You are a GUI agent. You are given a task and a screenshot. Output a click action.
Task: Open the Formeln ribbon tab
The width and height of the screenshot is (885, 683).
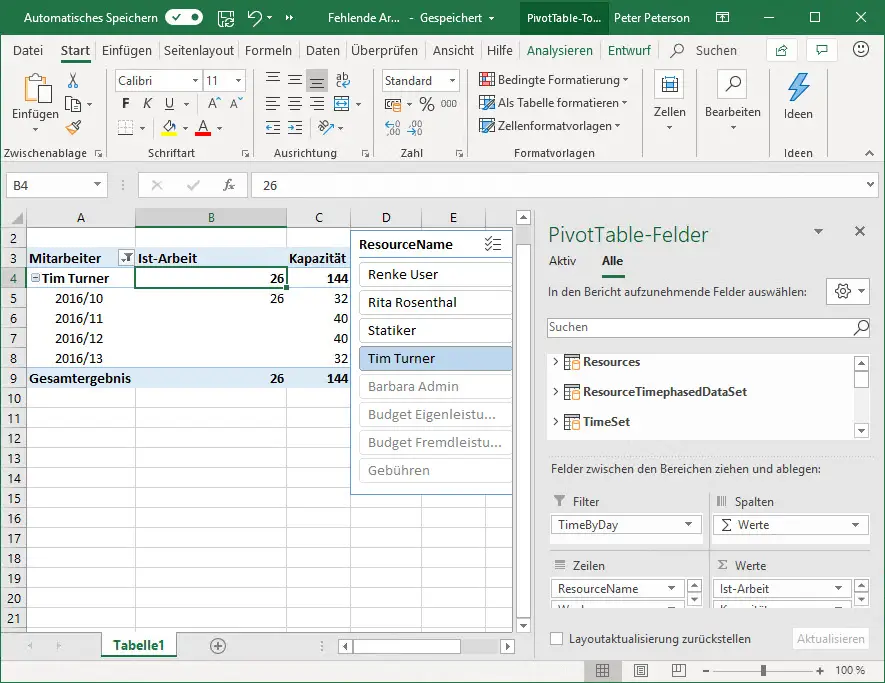[x=268, y=50]
